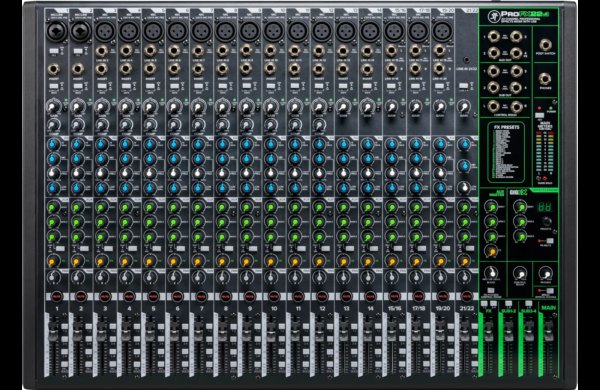Click the FX PRESETS list heading

pos(507,127)
